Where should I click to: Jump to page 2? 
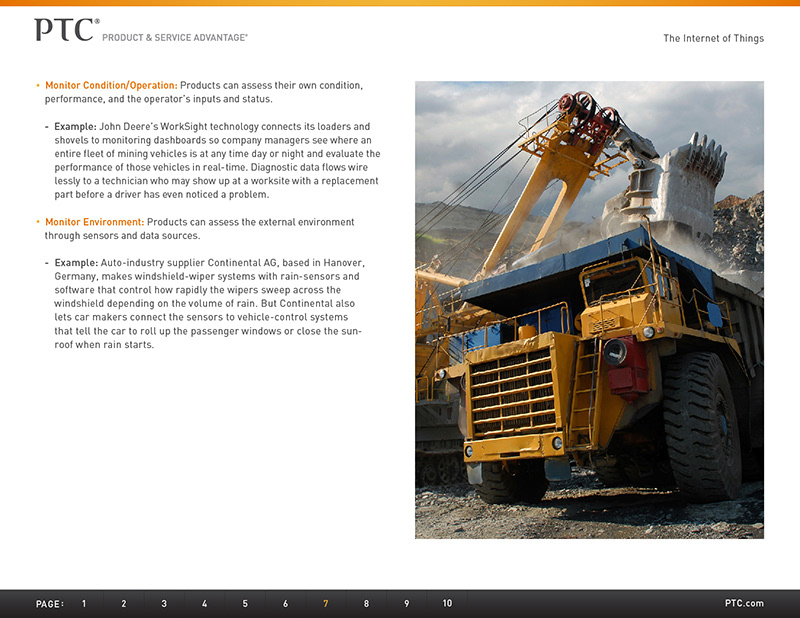tap(124, 604)
